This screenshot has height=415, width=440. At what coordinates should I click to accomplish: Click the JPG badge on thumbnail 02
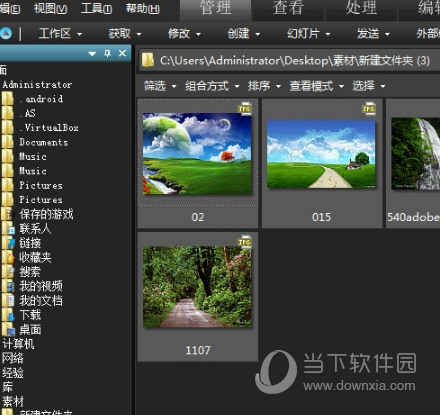point(245,109)
